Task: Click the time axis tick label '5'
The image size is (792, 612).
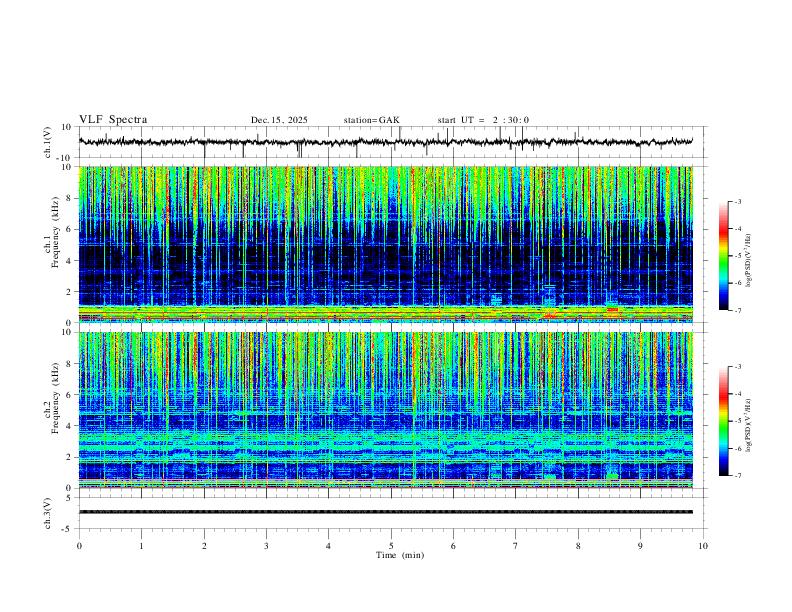Action: click(391, 546)
